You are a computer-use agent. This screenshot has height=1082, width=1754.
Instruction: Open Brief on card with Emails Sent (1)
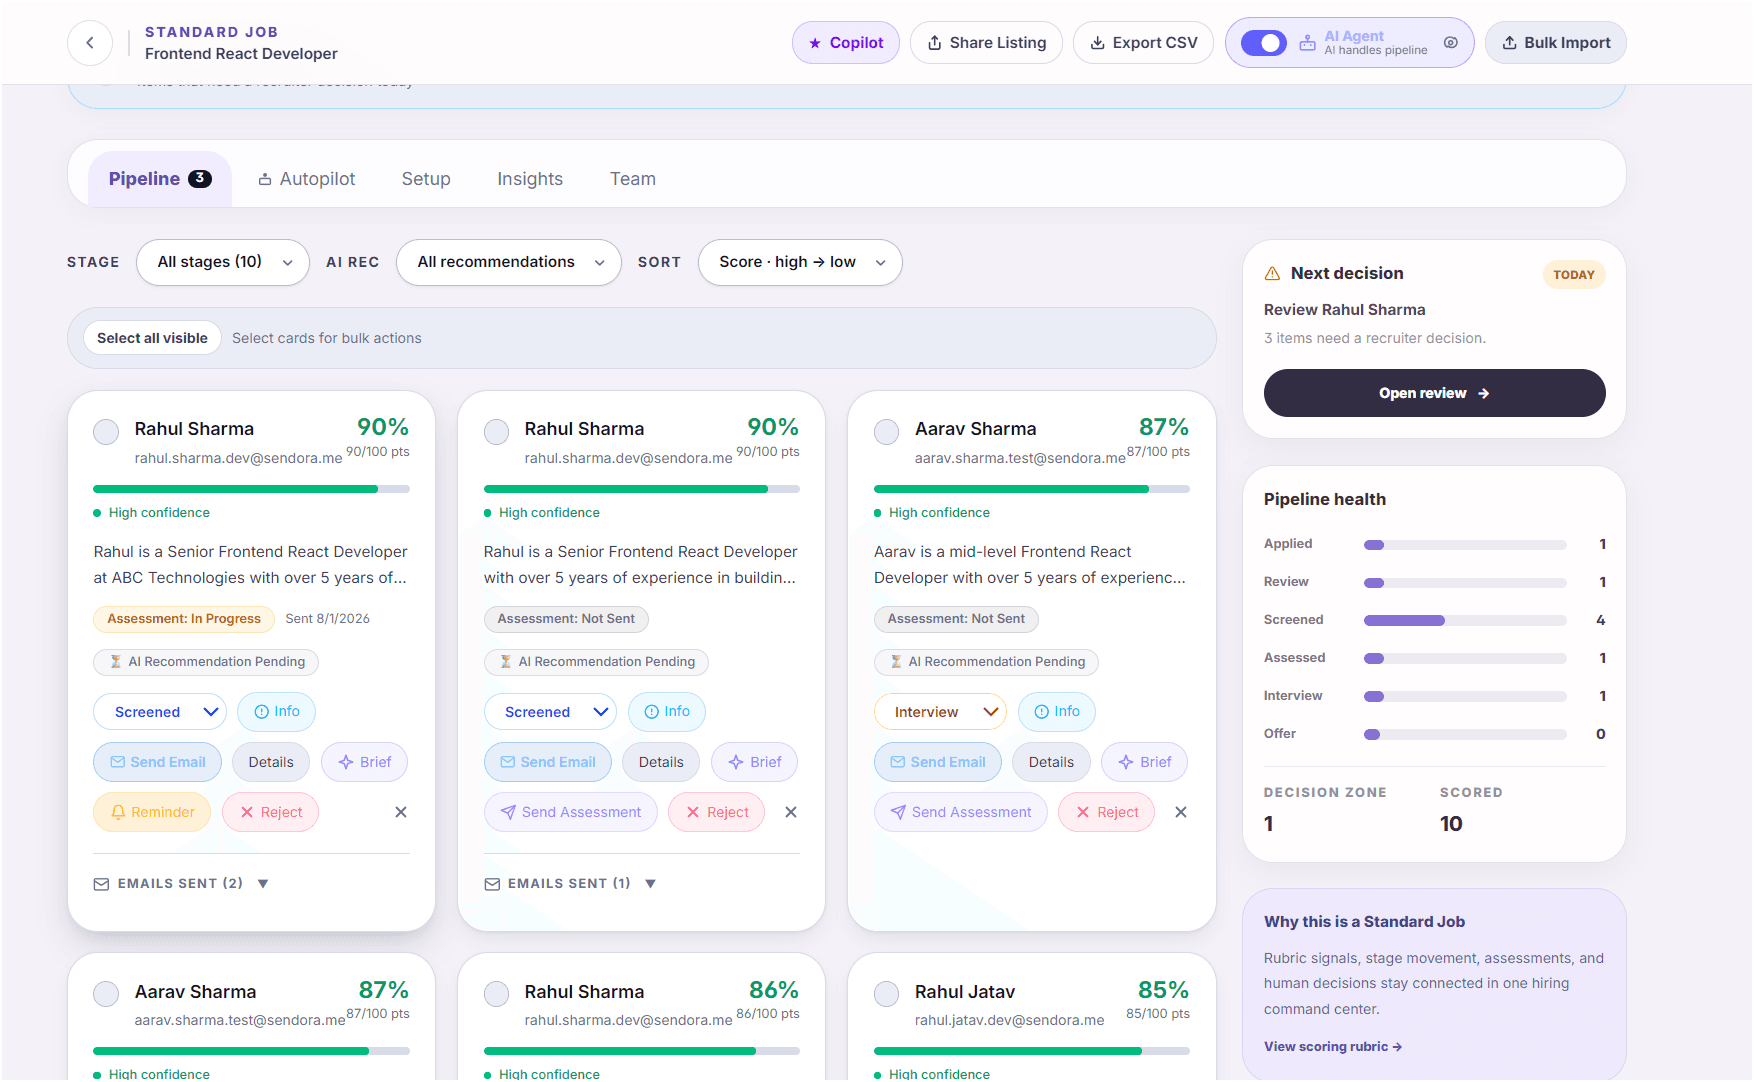point(754,762)
